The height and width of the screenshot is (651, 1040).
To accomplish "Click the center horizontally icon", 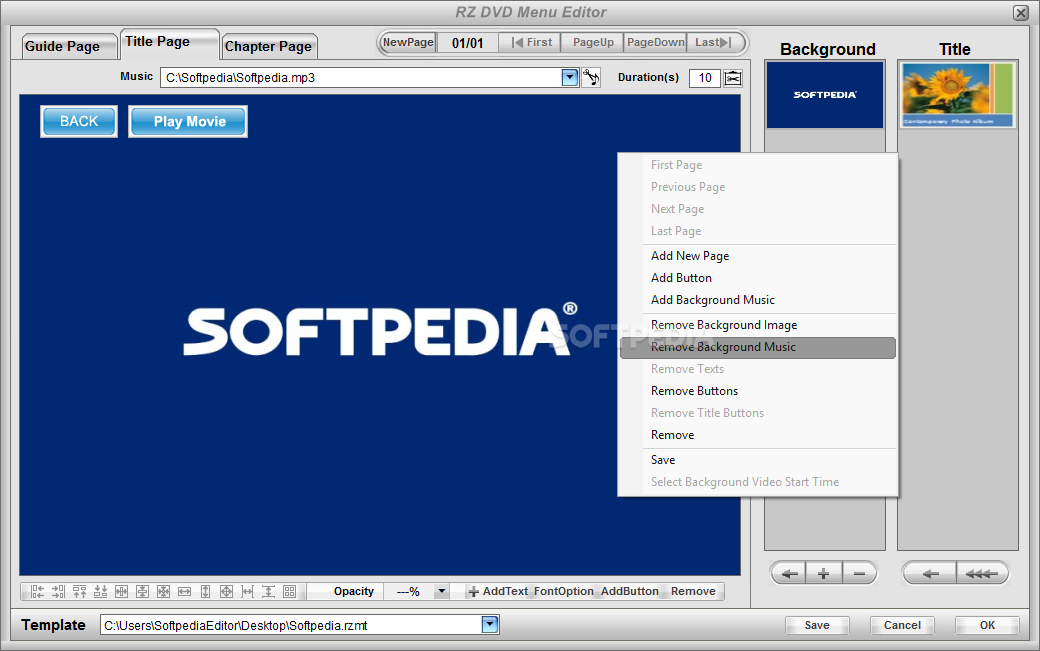I will tap(121, 591).
